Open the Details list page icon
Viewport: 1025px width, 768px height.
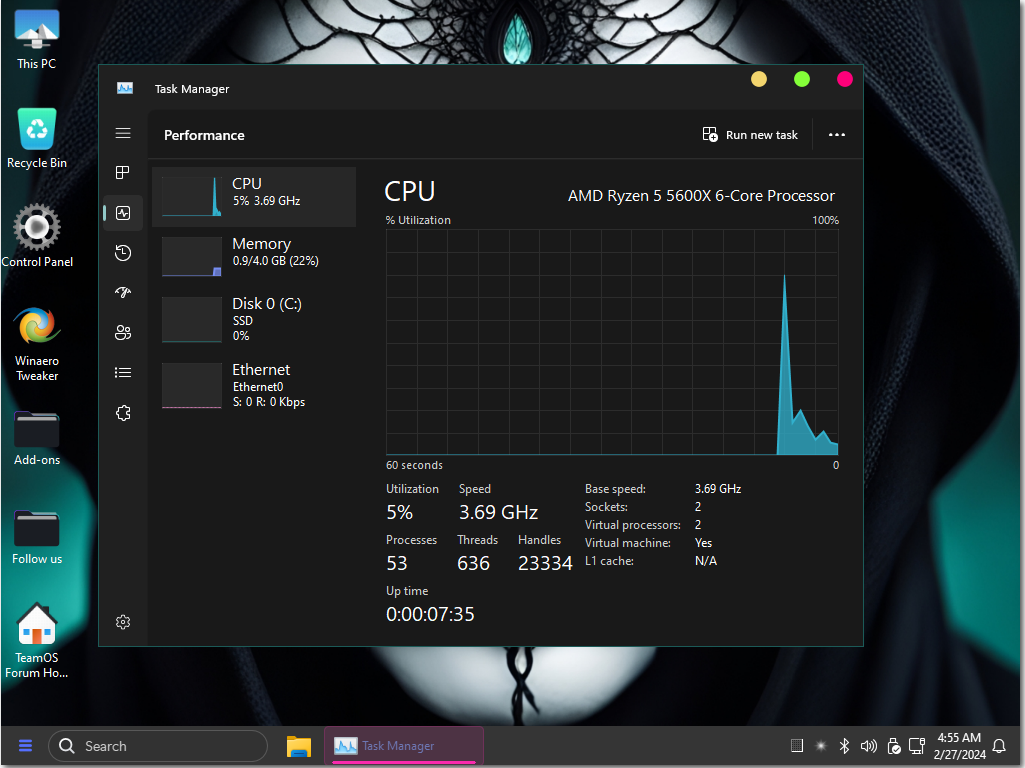tap(123, 373)
